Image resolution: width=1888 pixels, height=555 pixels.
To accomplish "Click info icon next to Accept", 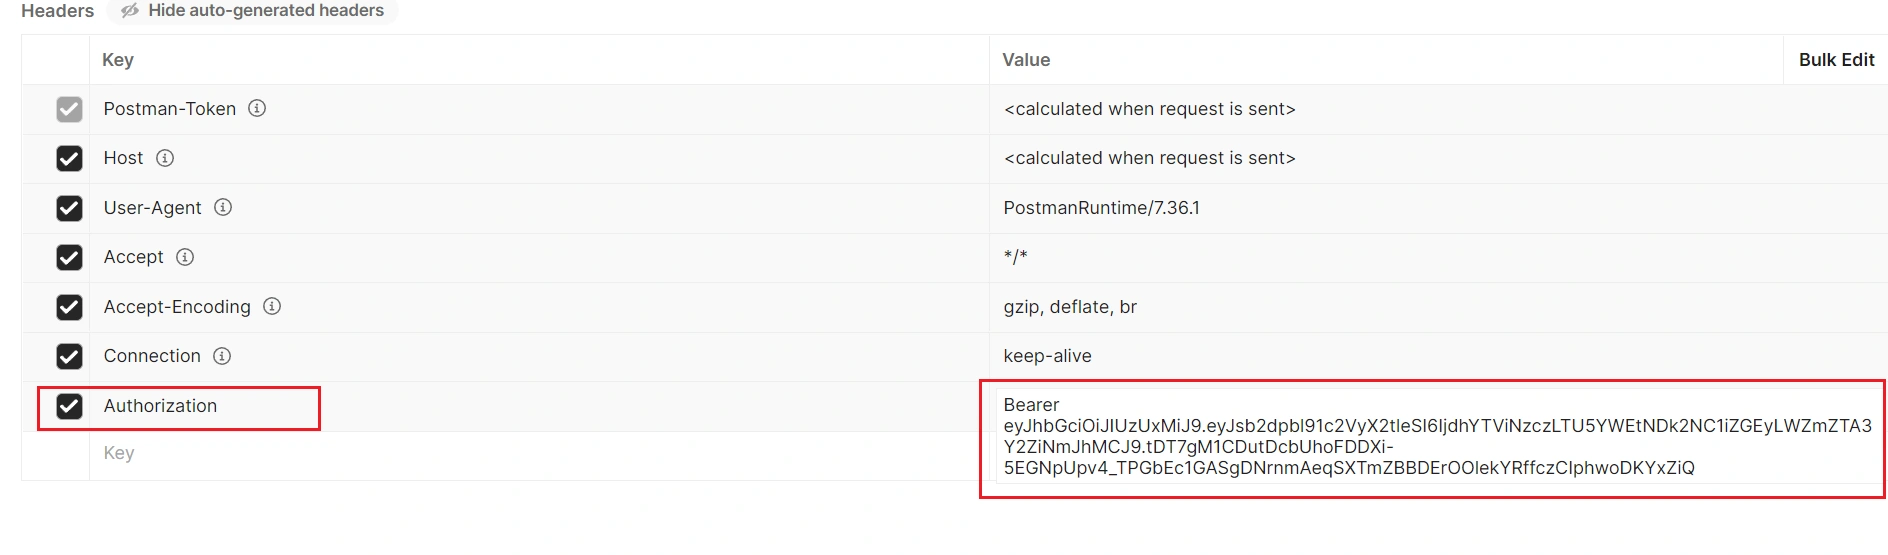I will [x=185, y=257].
